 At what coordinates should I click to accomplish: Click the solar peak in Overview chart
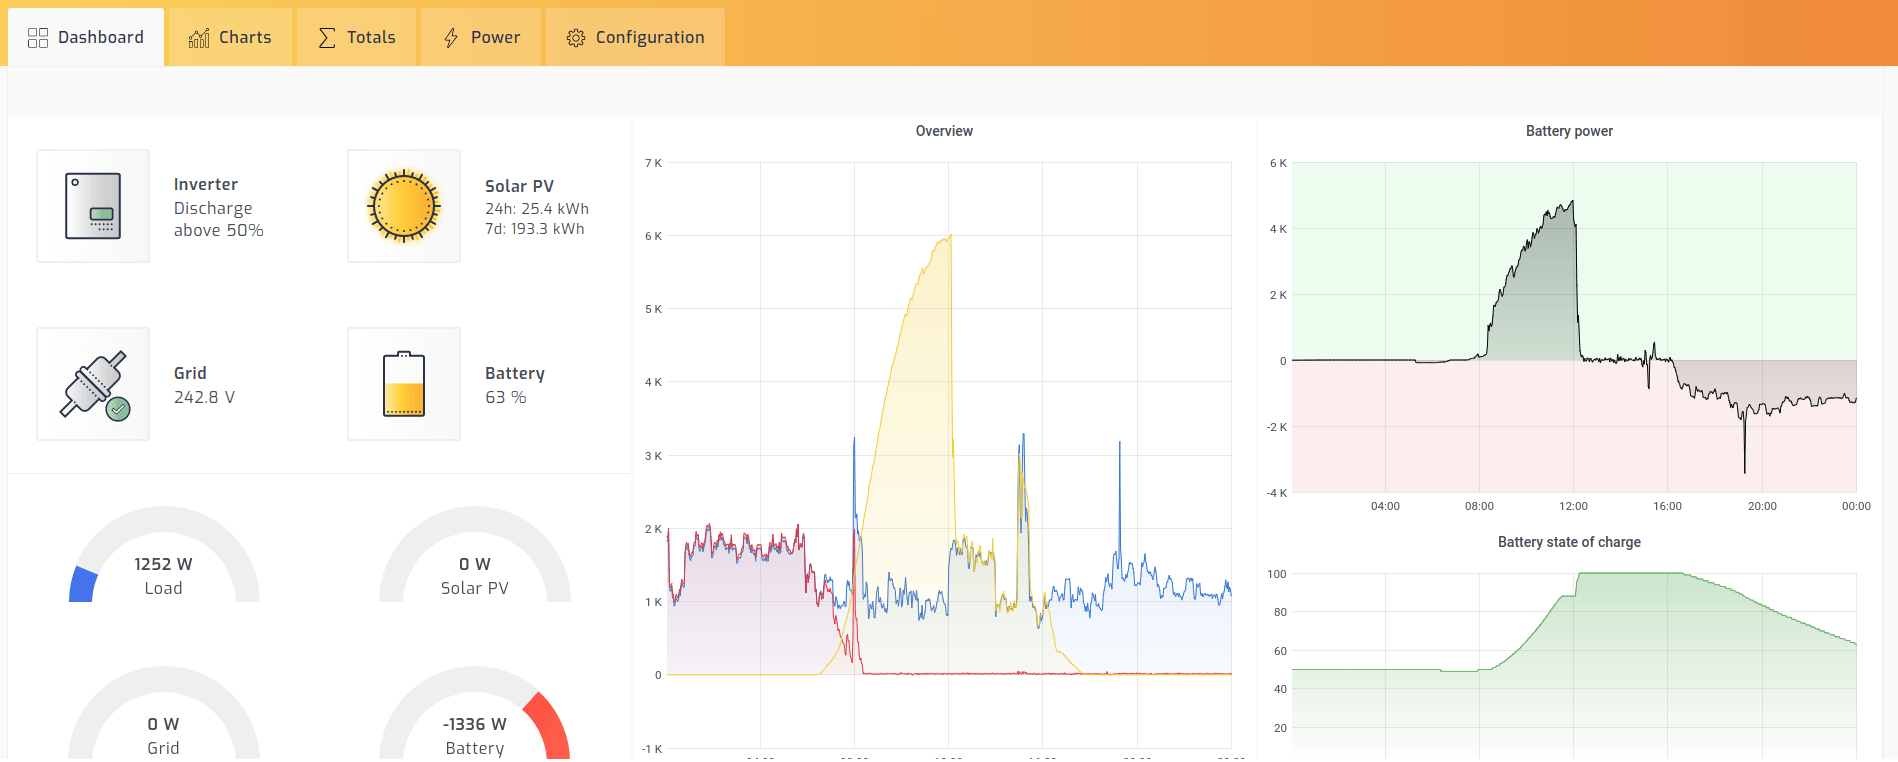(x=949, y=237)
